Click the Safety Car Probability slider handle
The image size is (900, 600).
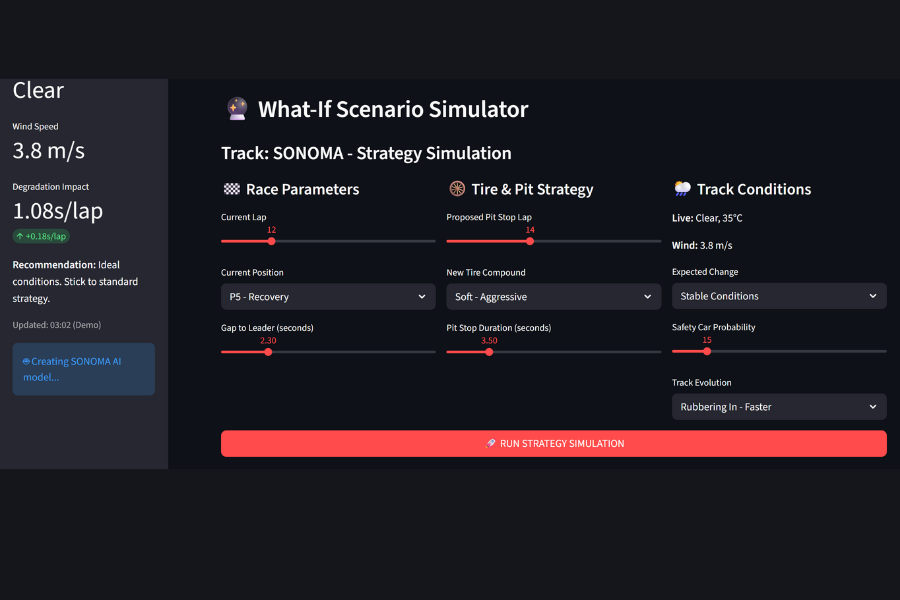coord(707,351)
